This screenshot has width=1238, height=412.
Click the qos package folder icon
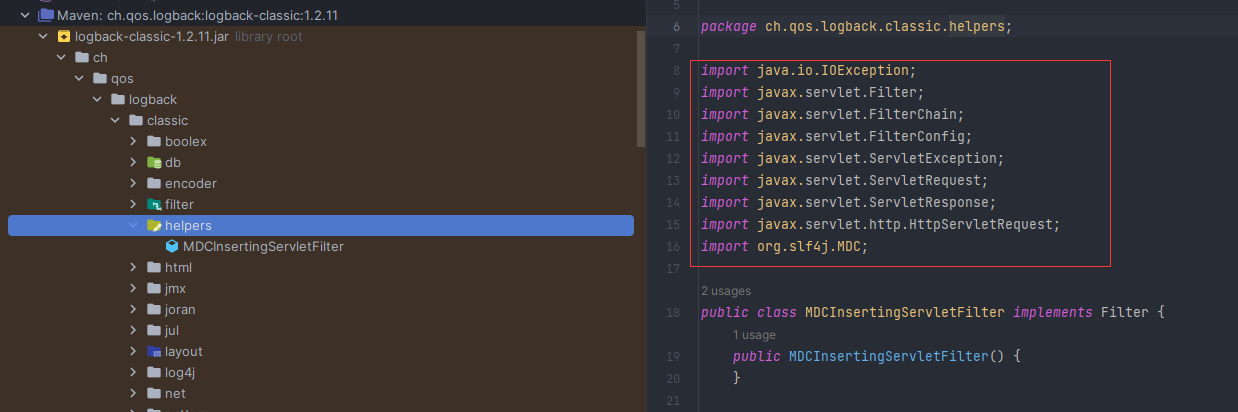pos(99,78)
